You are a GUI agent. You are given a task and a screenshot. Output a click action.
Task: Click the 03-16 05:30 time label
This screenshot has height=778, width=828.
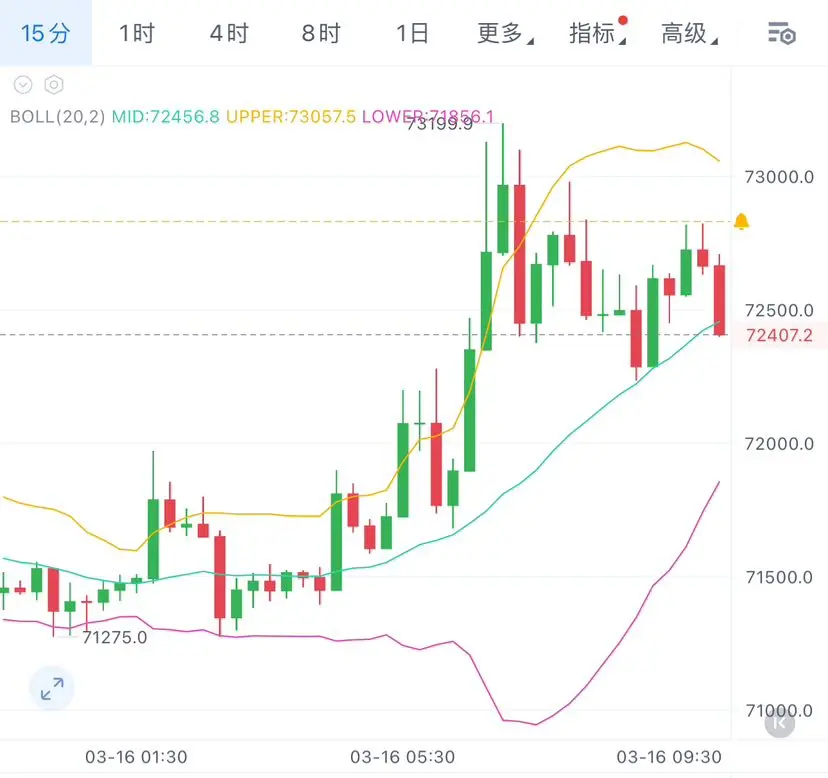[402, 757]
